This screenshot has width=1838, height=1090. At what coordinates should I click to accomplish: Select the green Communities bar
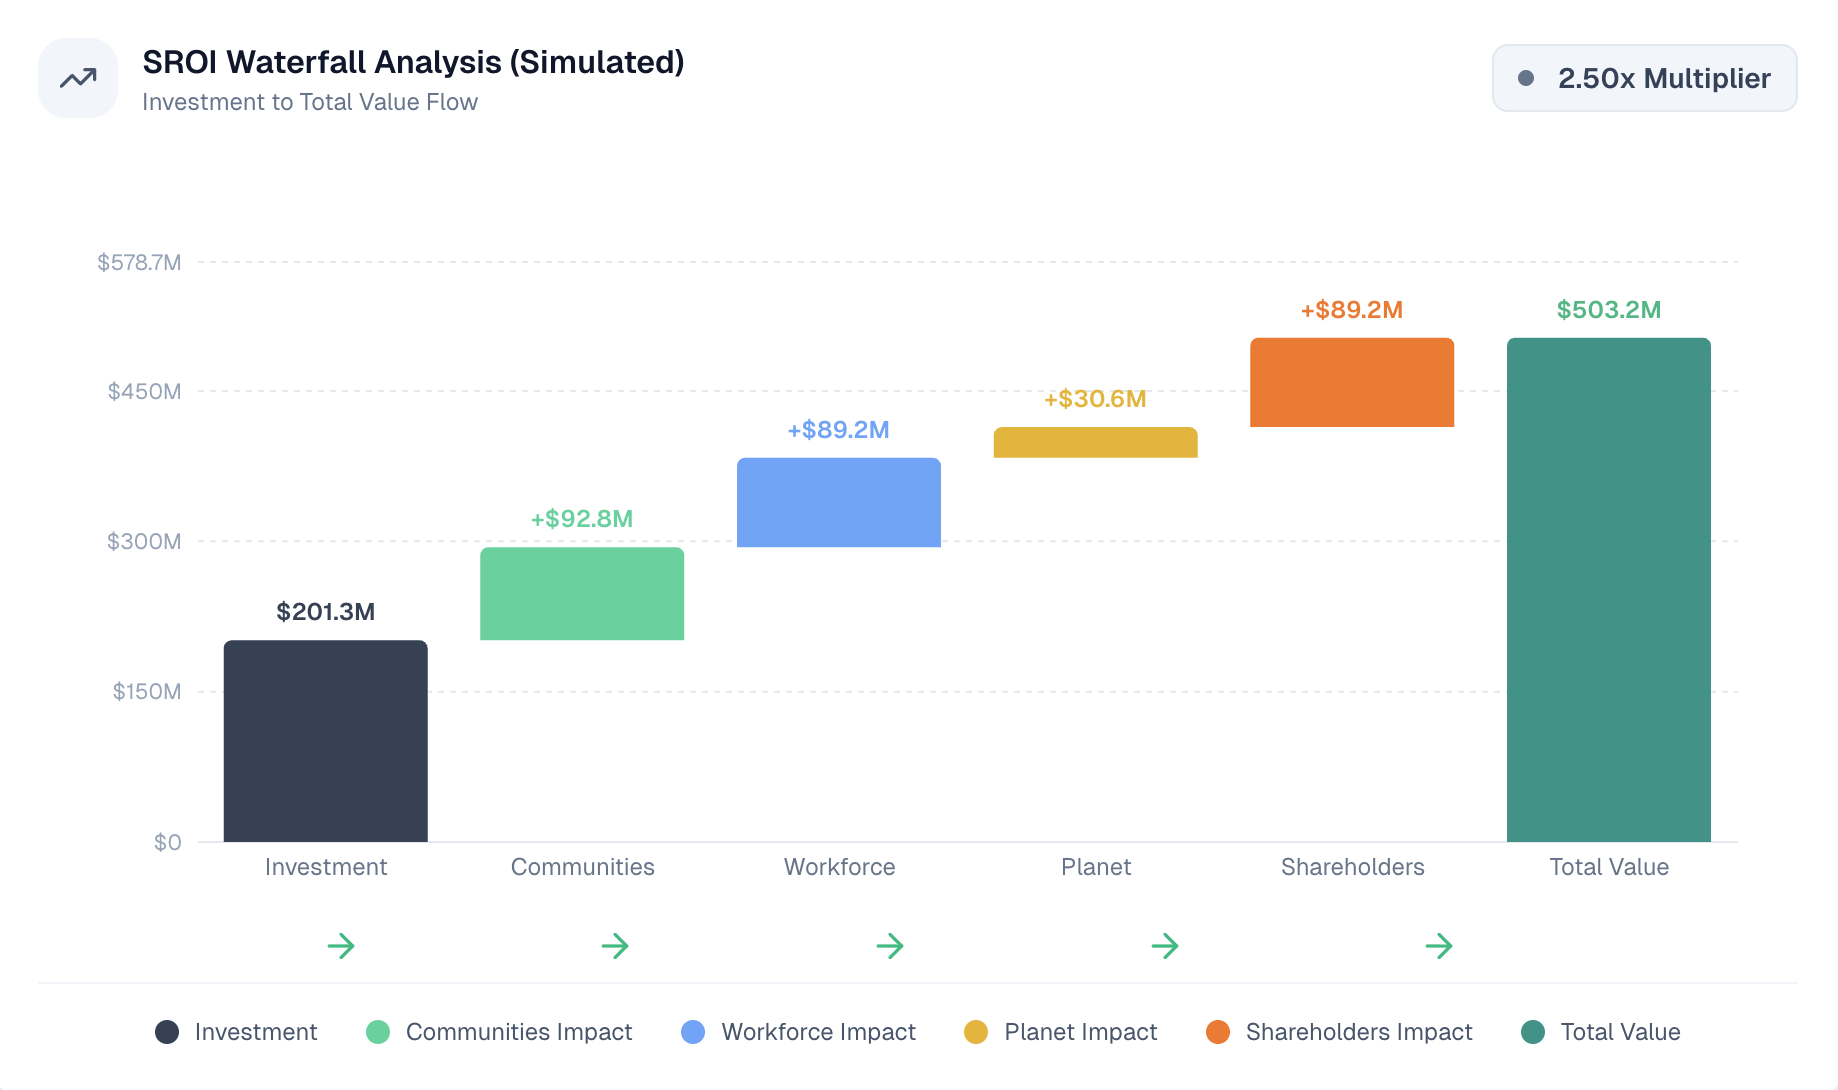pyautogui.click(x=582, y=594)
